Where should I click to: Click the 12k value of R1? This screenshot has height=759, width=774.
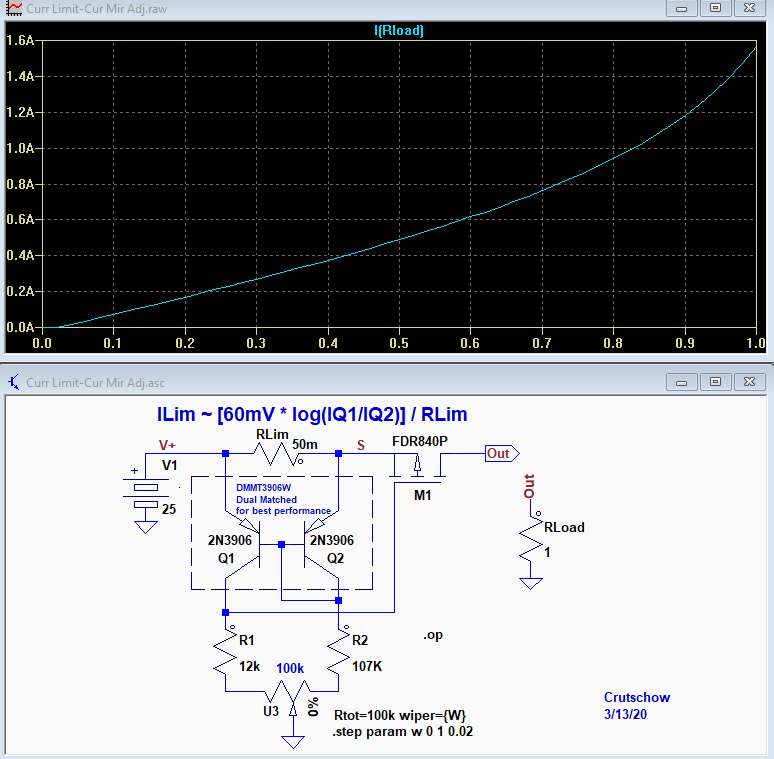tap(249, 667)
